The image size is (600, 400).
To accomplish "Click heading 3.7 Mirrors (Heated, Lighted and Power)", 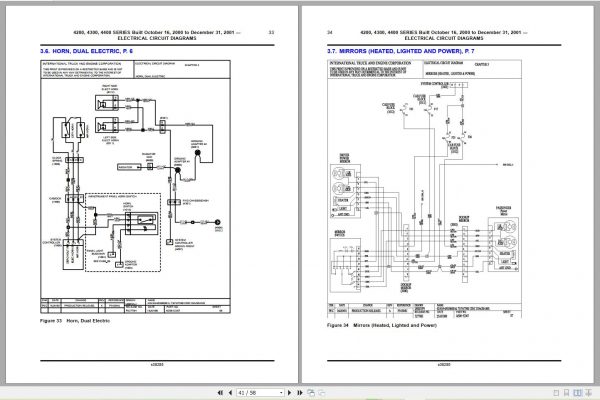I will coord(401,51).
